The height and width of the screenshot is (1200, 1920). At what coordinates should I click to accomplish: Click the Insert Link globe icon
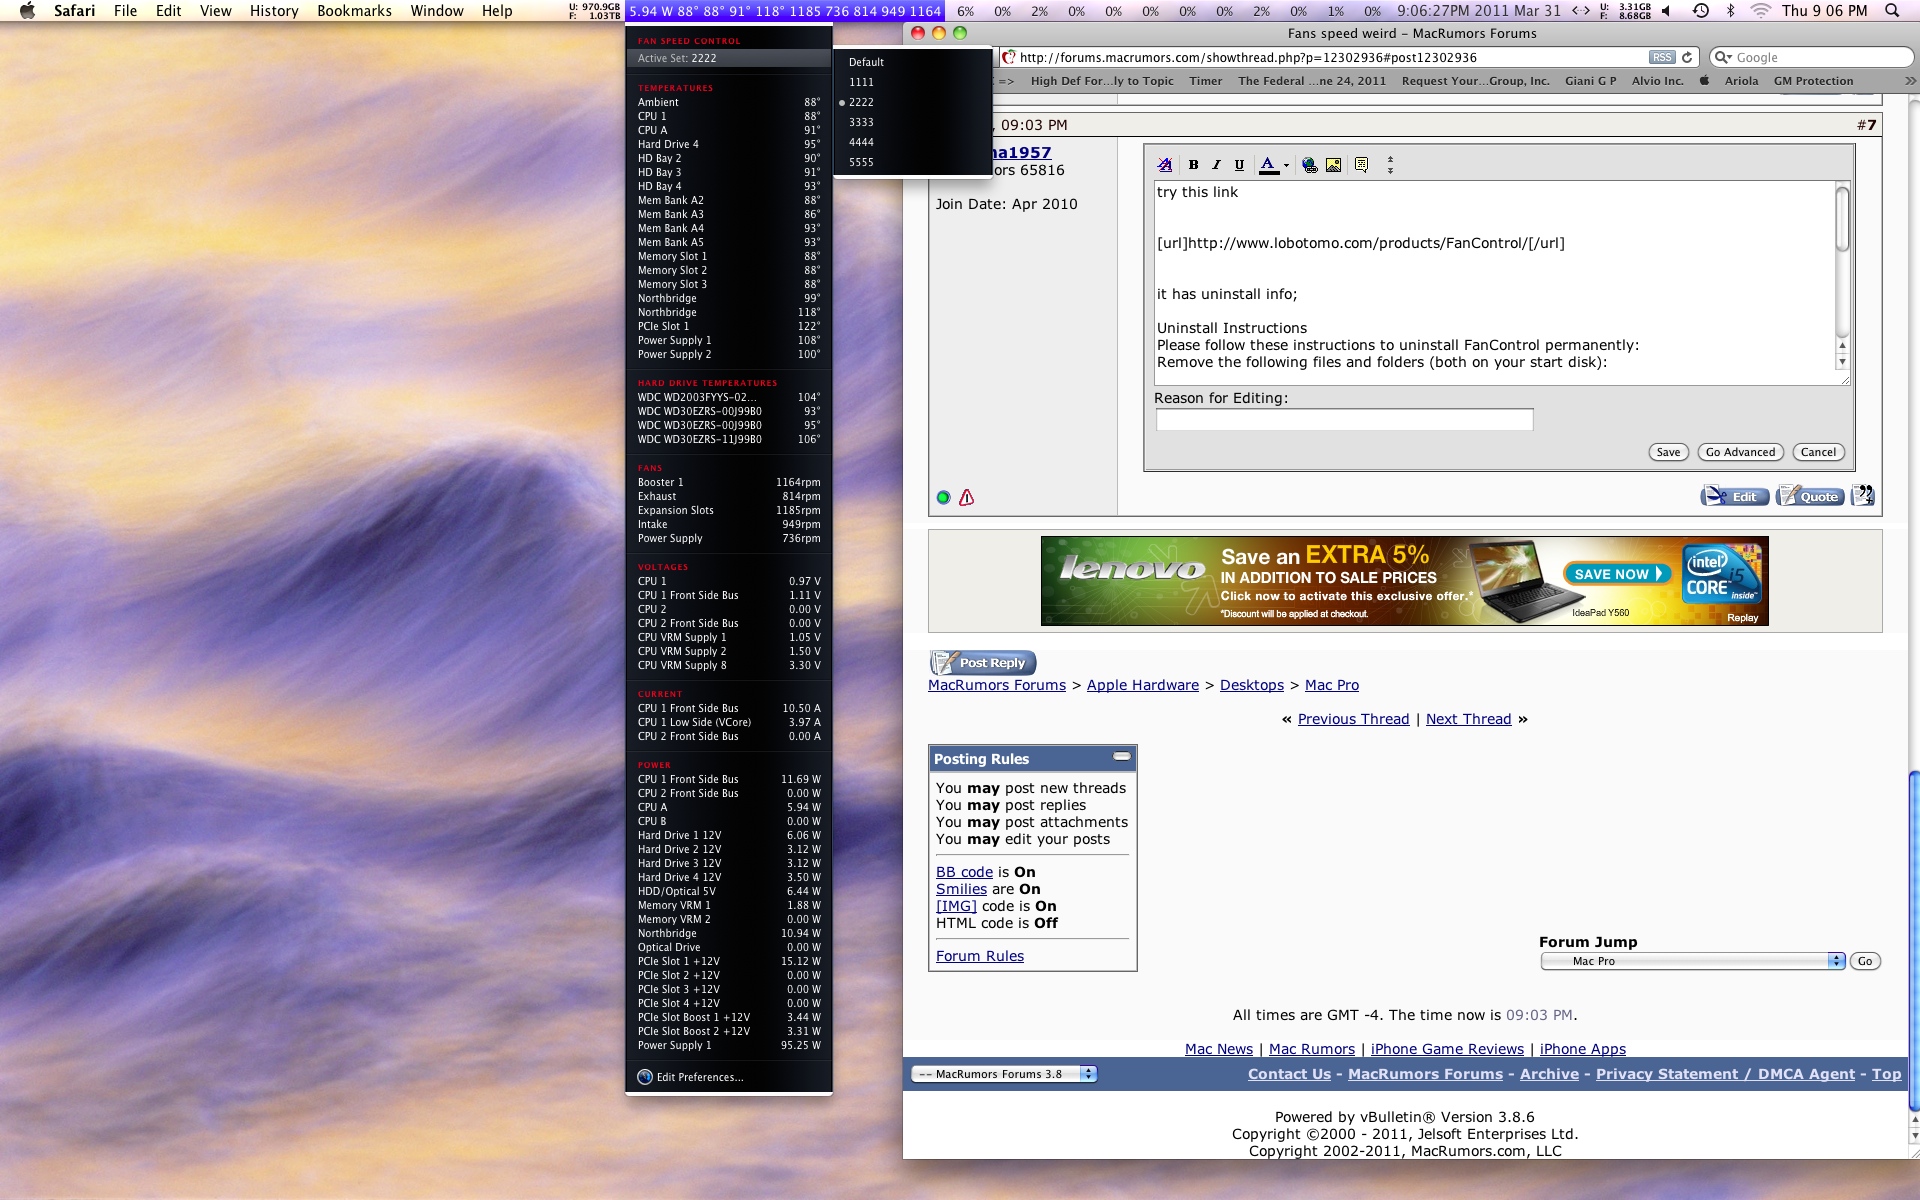[x=1309, y=165]
